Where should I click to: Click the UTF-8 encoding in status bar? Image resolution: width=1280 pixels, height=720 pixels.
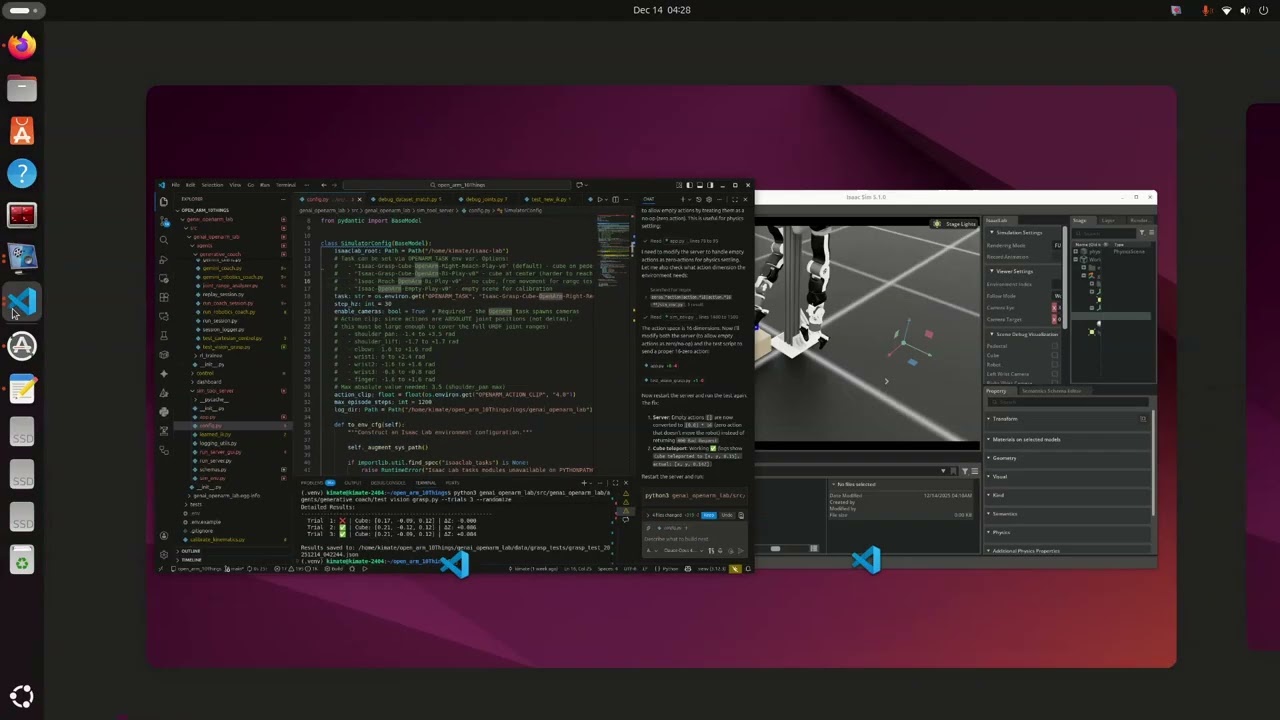pos(630,568)
